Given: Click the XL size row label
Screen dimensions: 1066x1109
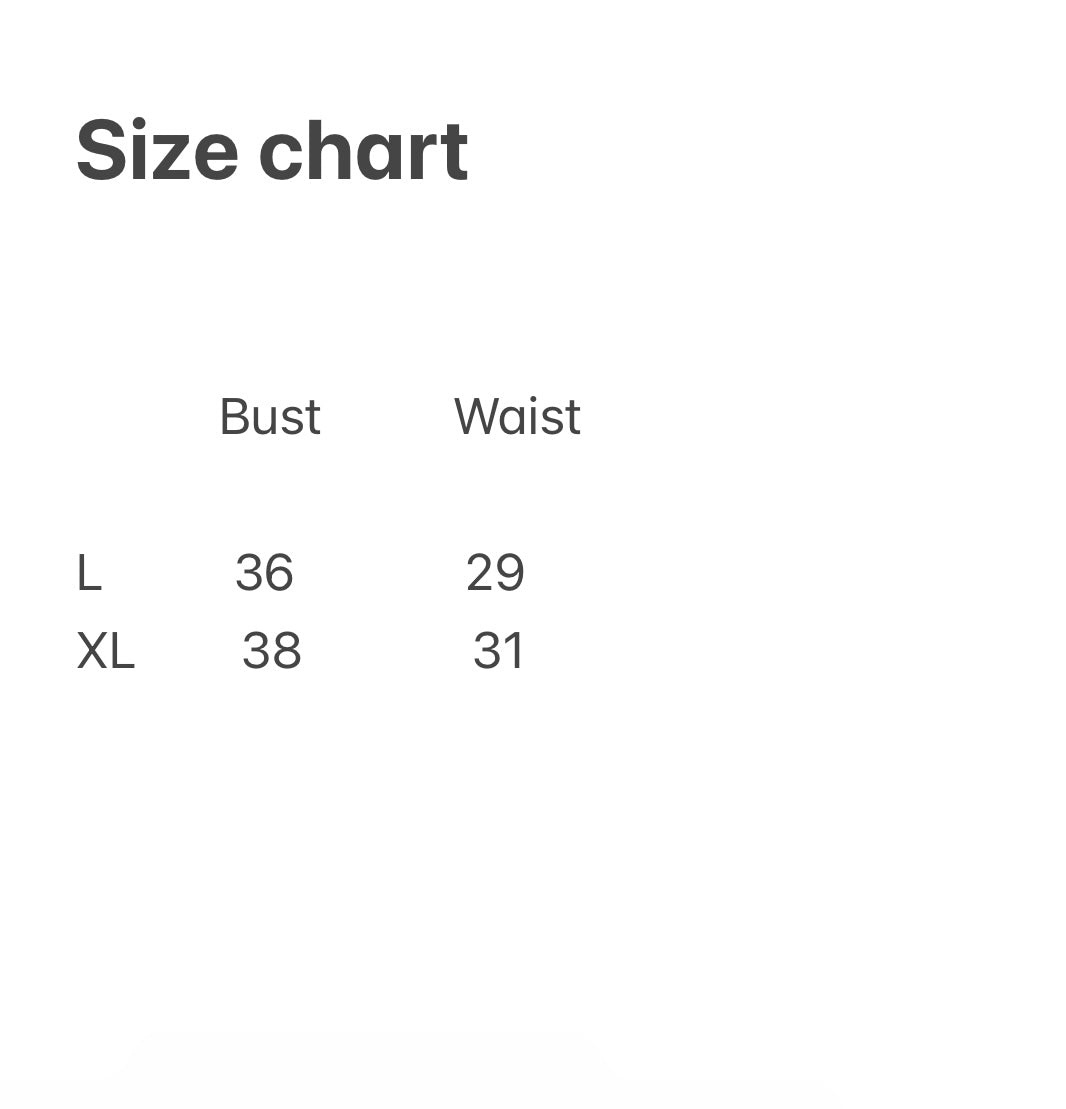Looking at the screenshot, I should point(105,651).
